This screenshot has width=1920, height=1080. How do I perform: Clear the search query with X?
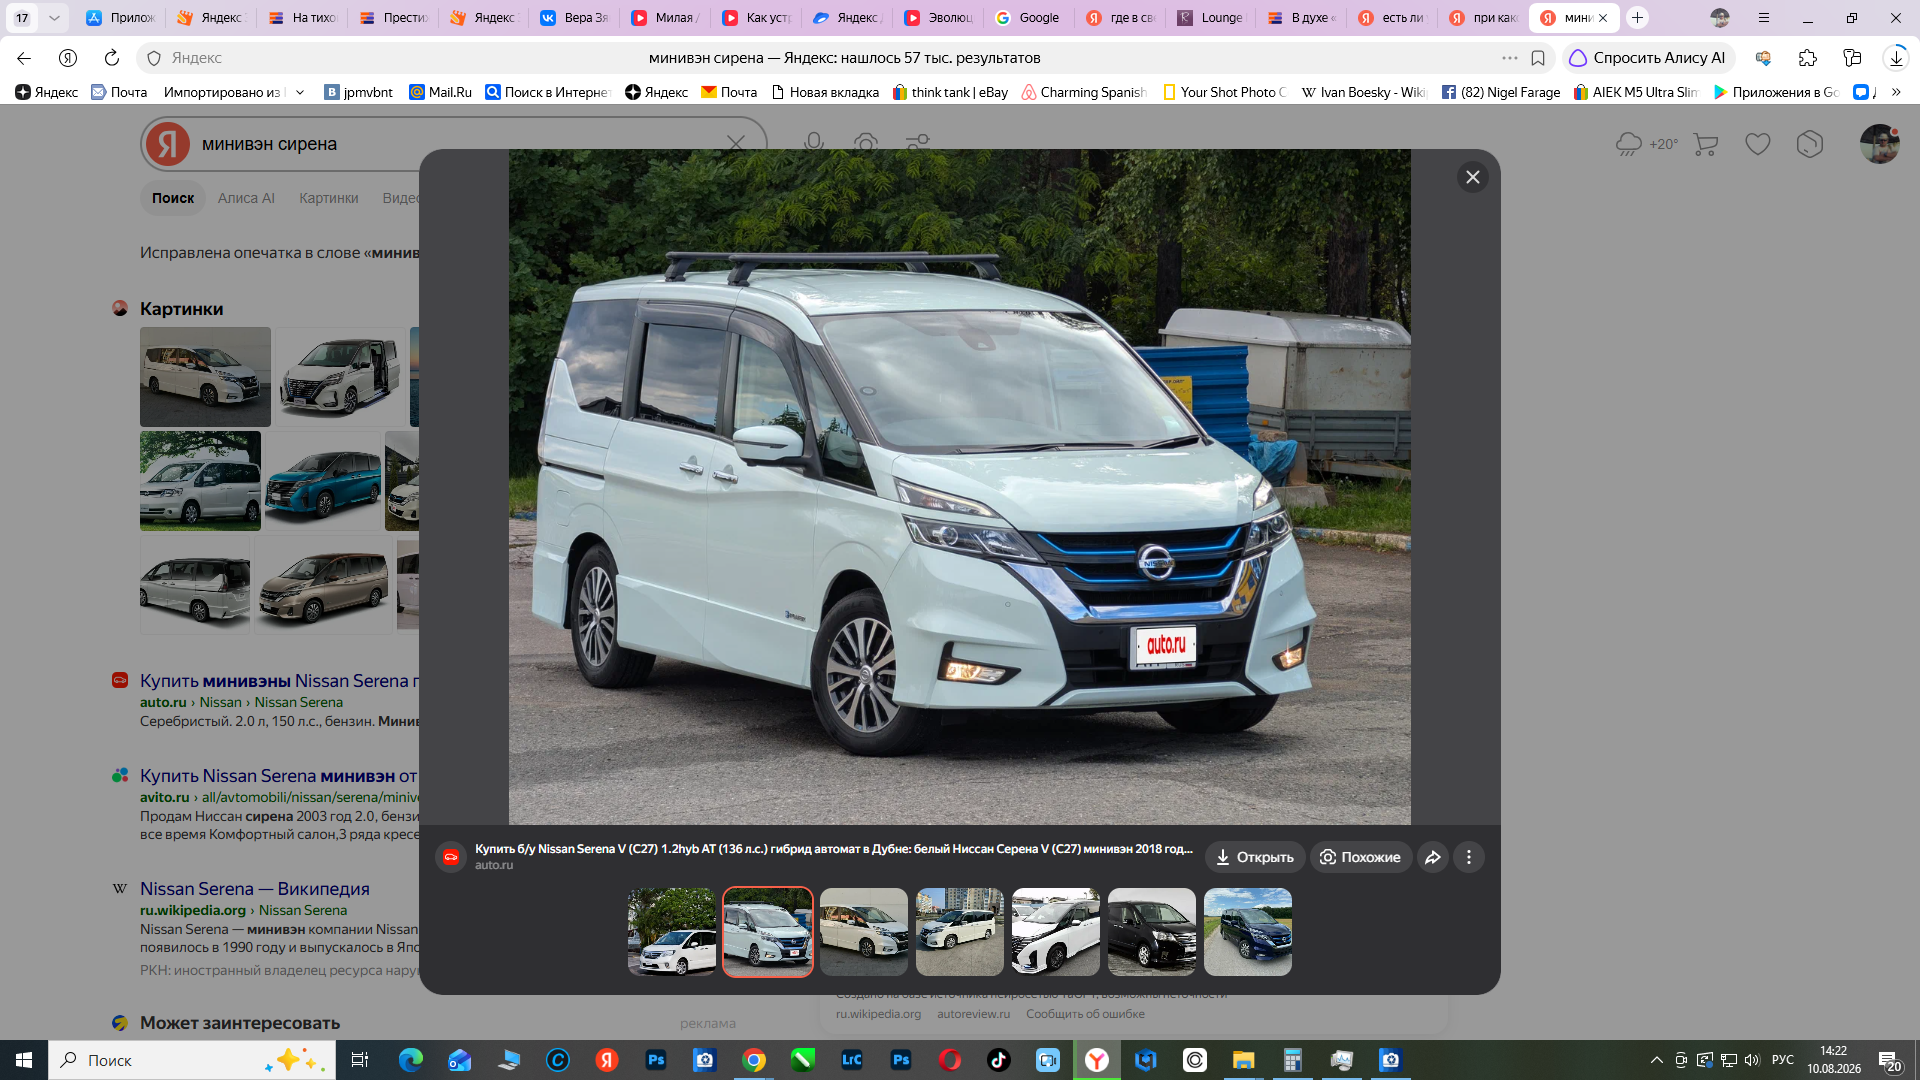click(736, 144)
